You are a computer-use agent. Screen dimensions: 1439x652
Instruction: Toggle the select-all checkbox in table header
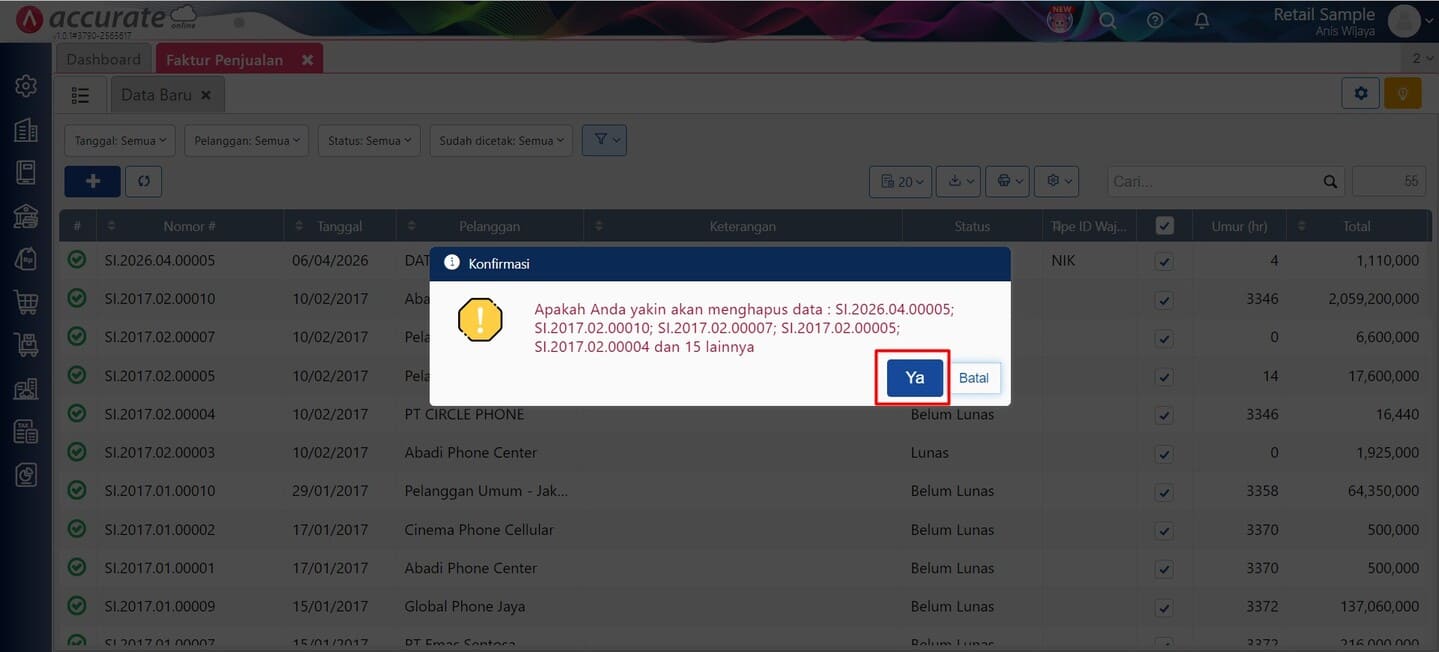[x=1164, y=226]
